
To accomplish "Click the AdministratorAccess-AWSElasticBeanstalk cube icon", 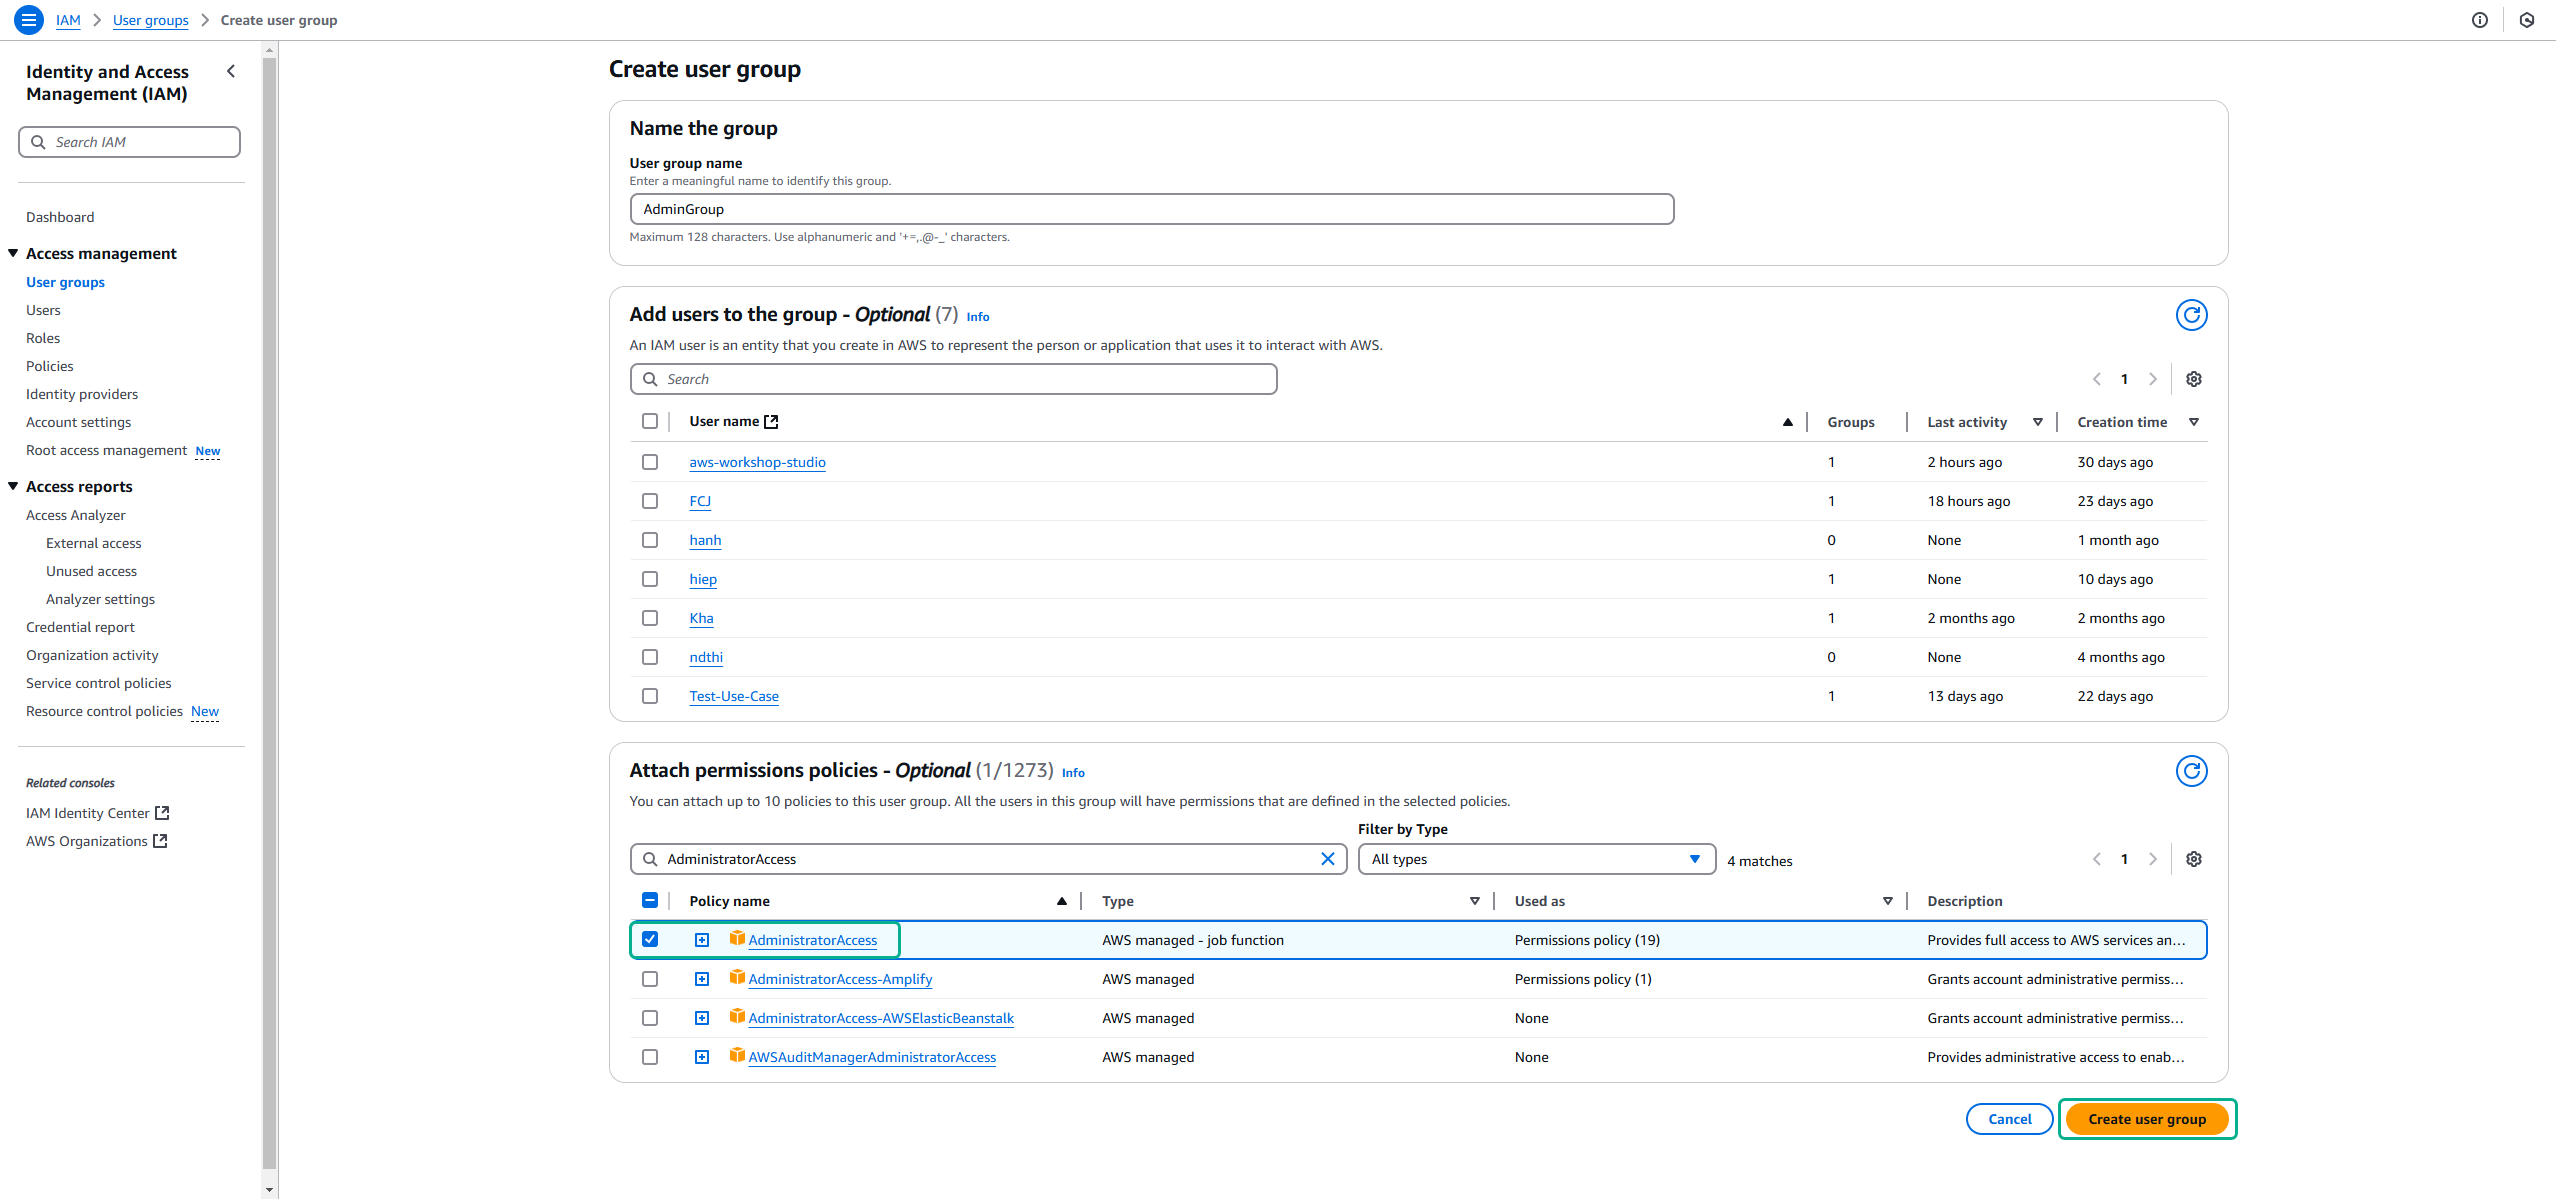I will pyautogui.click(x=737, y=1016).
